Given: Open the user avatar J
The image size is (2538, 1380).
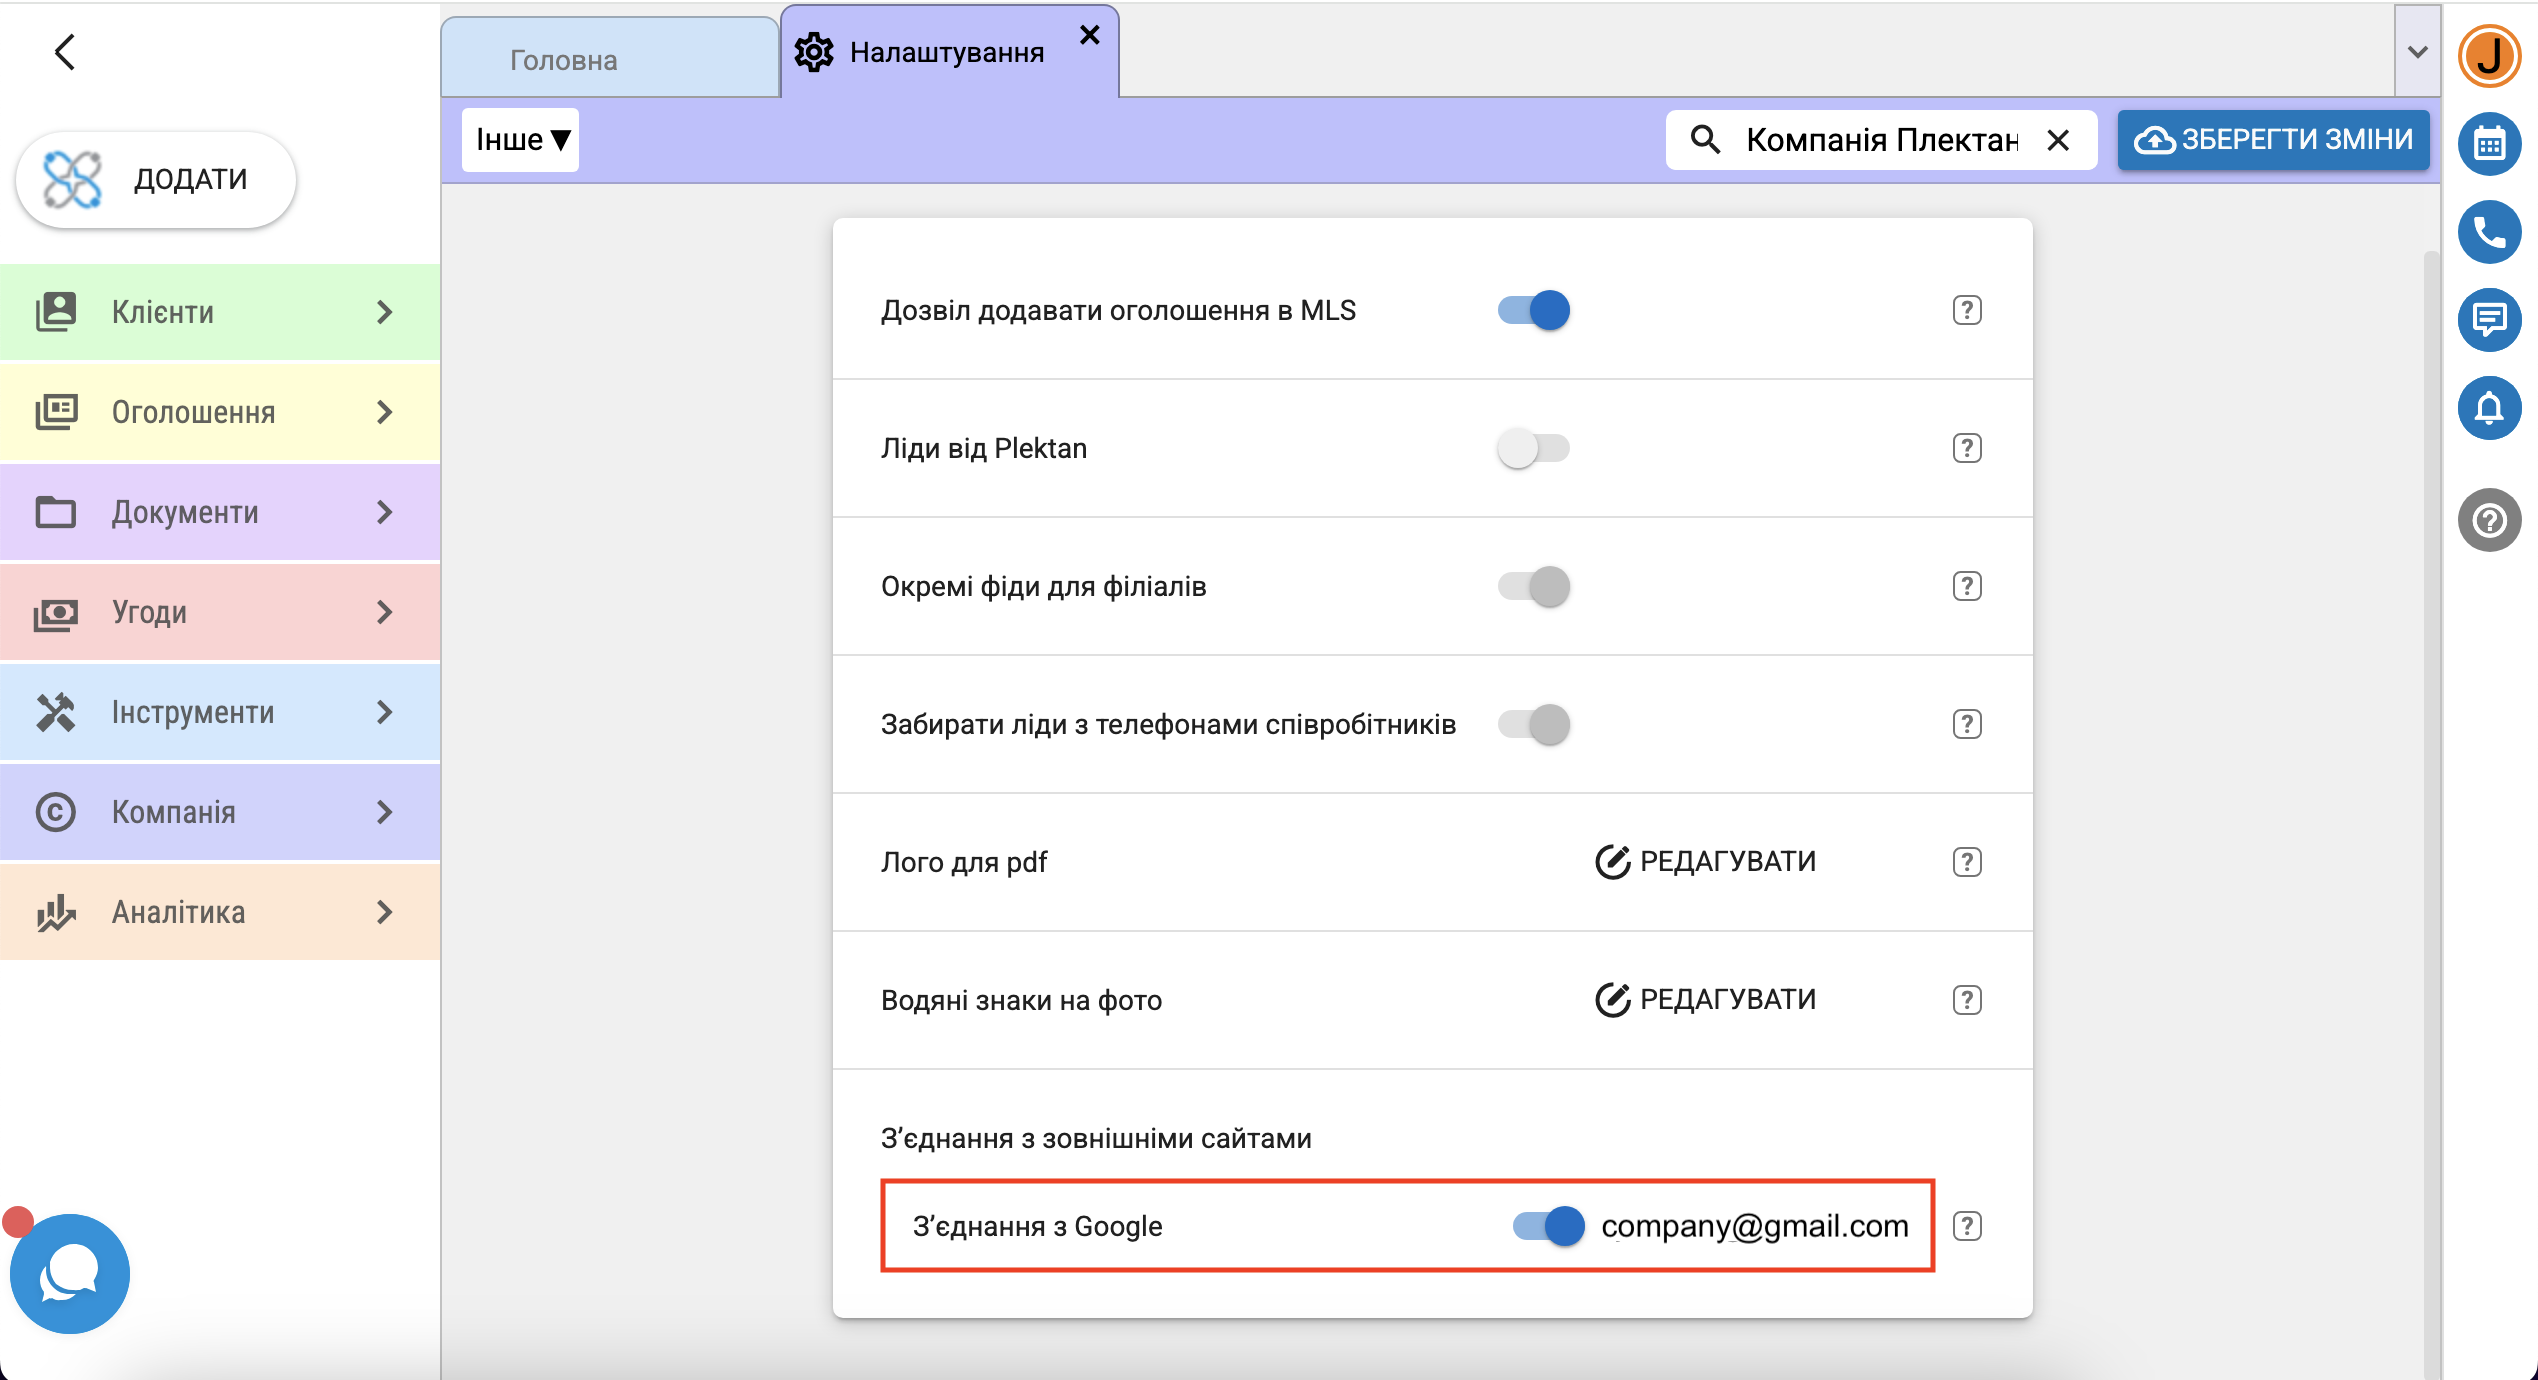Looking at the screenshot, I should pyautogui.click(x=2489, y=56).
